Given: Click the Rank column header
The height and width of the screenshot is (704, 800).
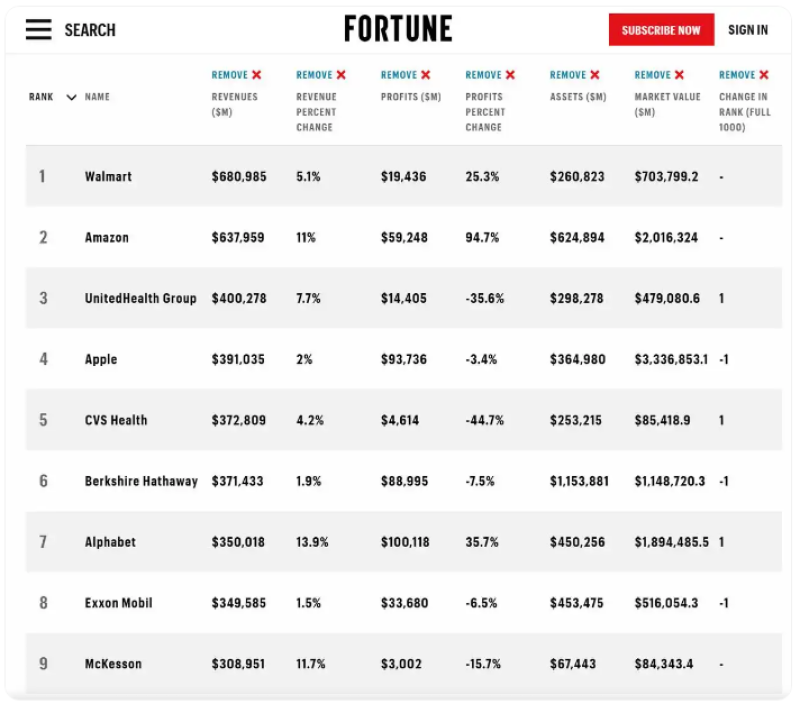Looking at the screenshot, I should point(41,97).
